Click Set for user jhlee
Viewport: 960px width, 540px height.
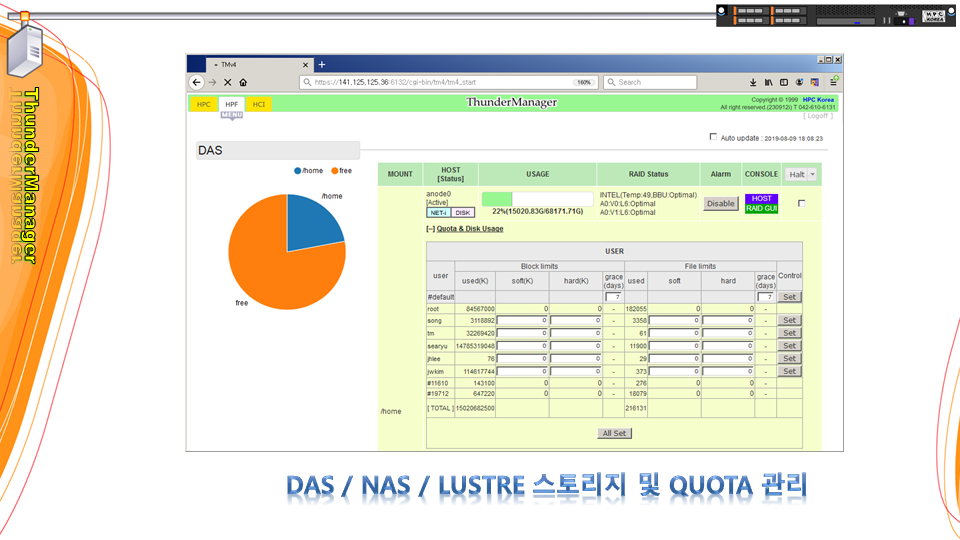pyautogui.click(x=790, y=359)
